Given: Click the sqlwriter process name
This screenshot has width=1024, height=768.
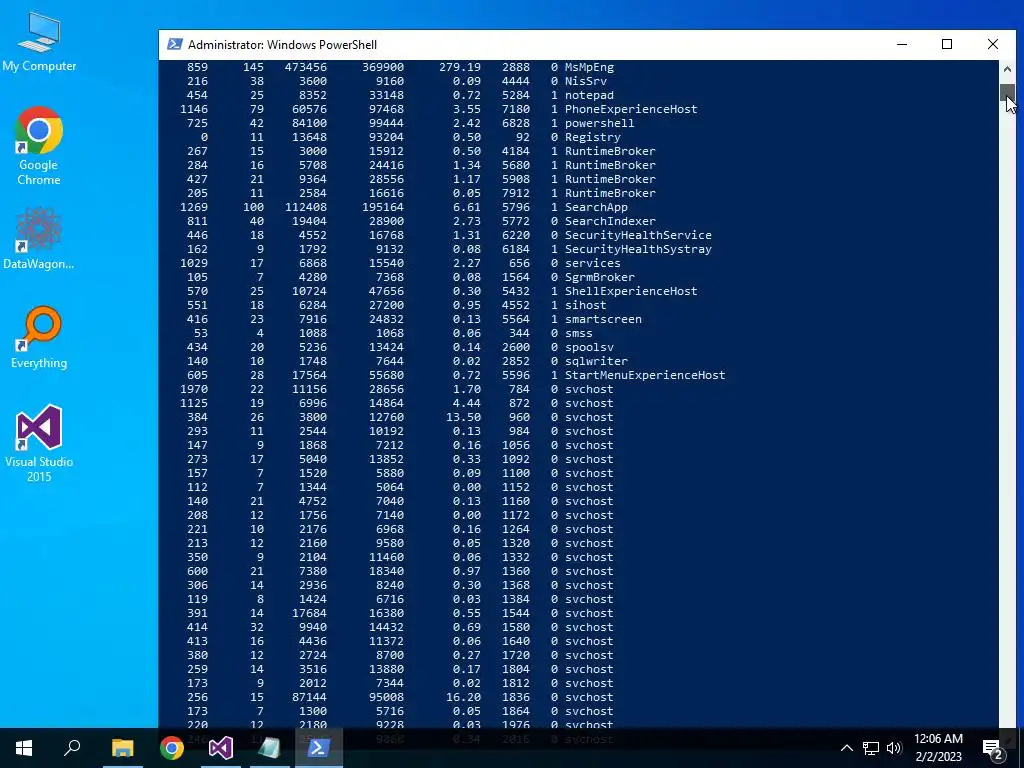Looking at the screenshot, I should click(x=596, y=361).
